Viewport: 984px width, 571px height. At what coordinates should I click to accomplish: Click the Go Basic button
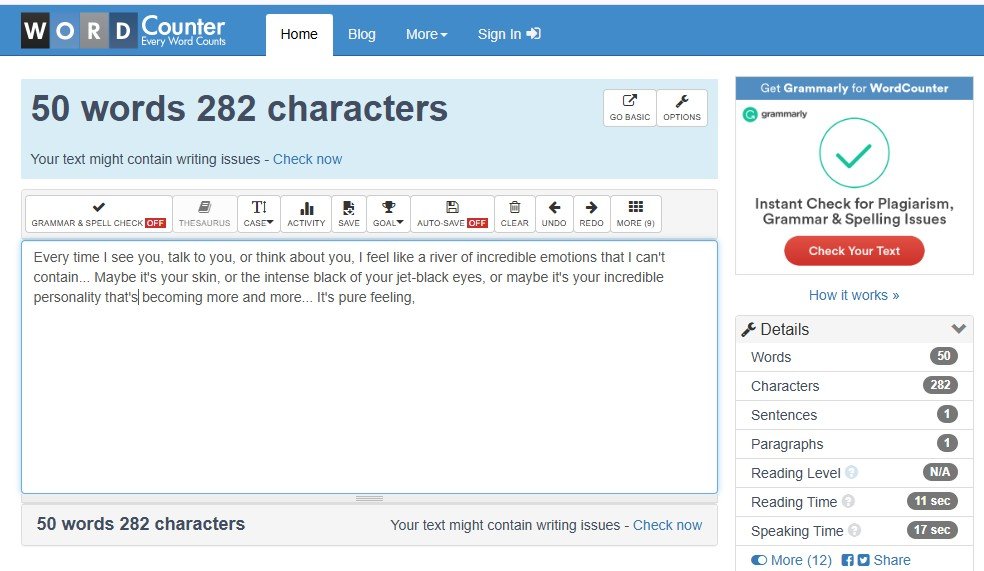coord(629,108)
